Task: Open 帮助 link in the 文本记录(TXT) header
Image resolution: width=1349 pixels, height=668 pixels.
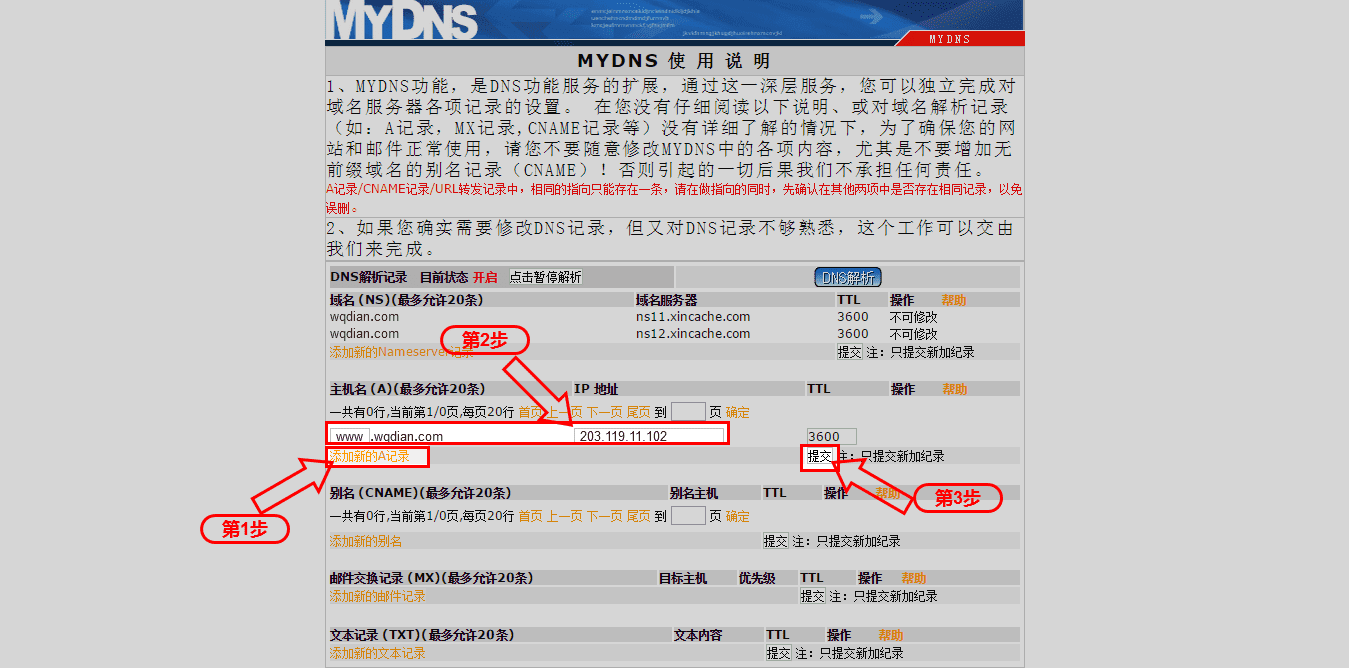Action: coord(891,635)
